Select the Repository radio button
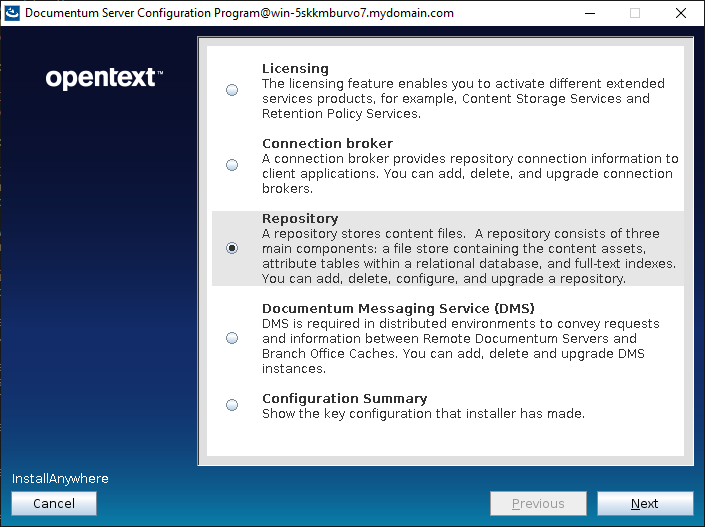 point(232,248)
